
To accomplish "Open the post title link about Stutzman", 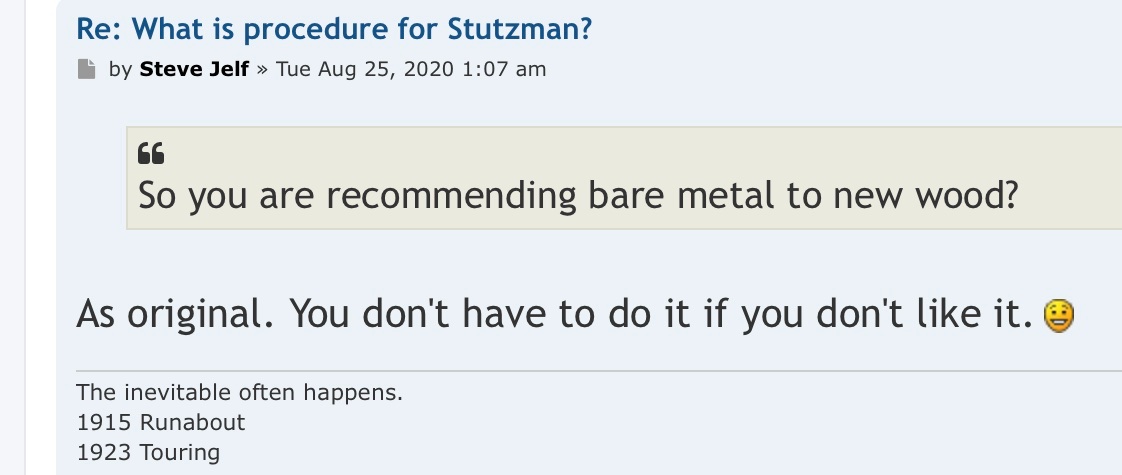I will click(x=334, y=28).
